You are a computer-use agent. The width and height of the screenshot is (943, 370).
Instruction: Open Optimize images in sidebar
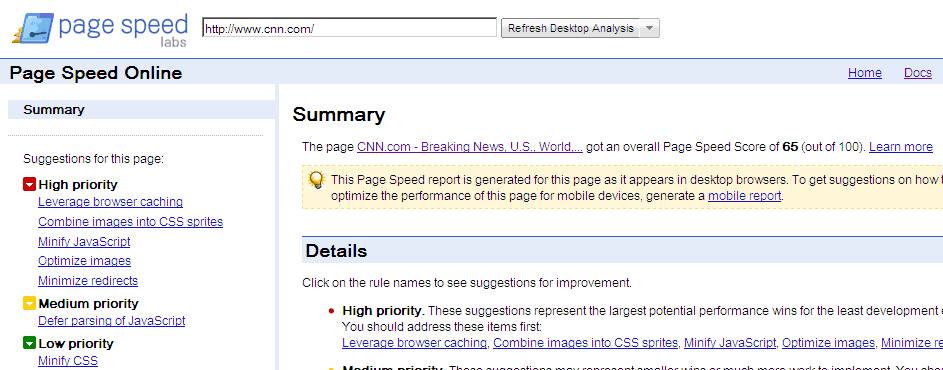click(x=84, y=261)
